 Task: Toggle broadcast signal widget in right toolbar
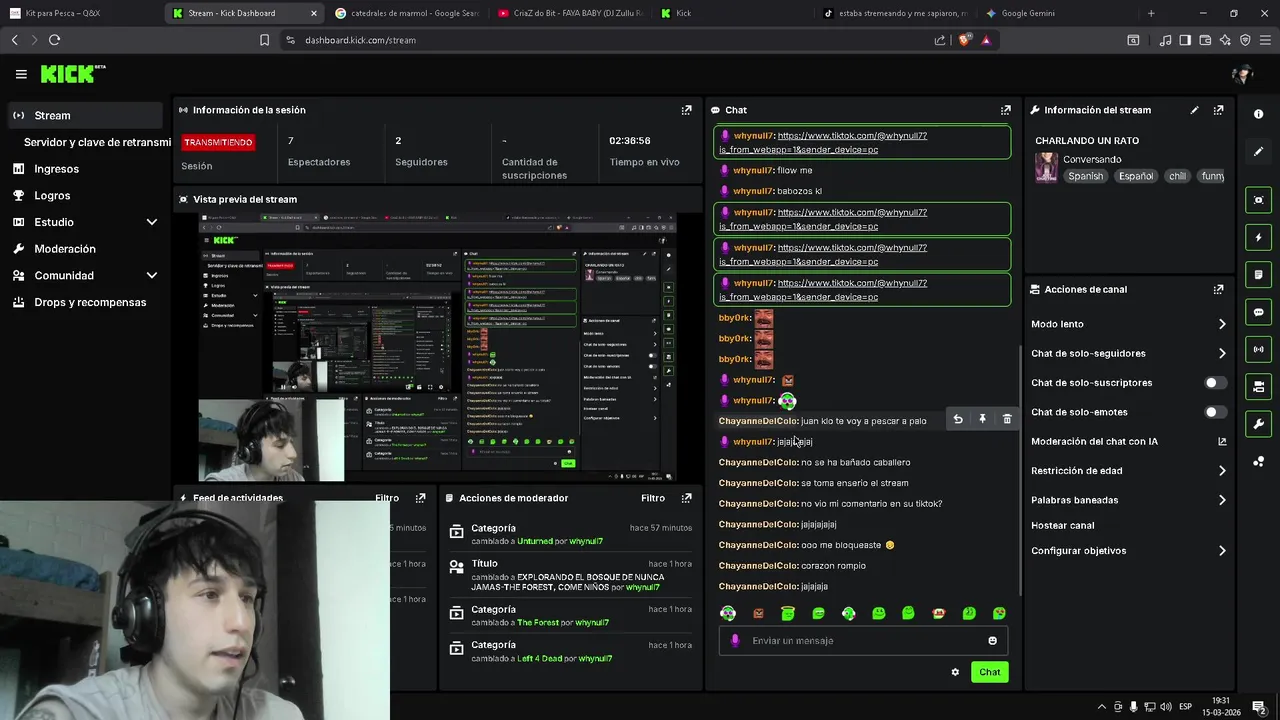tap(1258, 349)
